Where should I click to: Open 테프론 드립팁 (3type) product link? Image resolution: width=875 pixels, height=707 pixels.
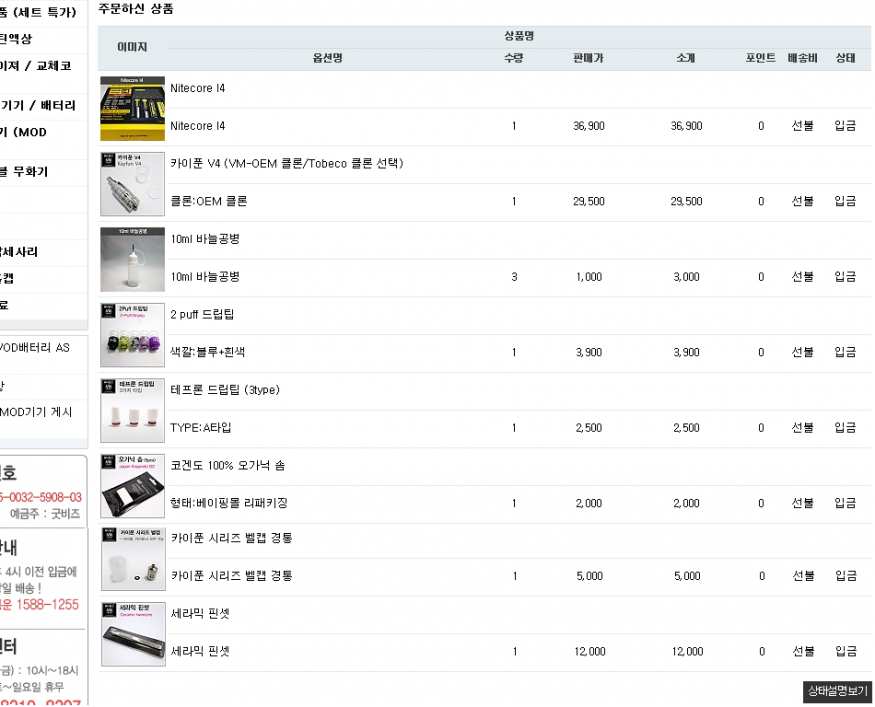(x=224, y=390)
